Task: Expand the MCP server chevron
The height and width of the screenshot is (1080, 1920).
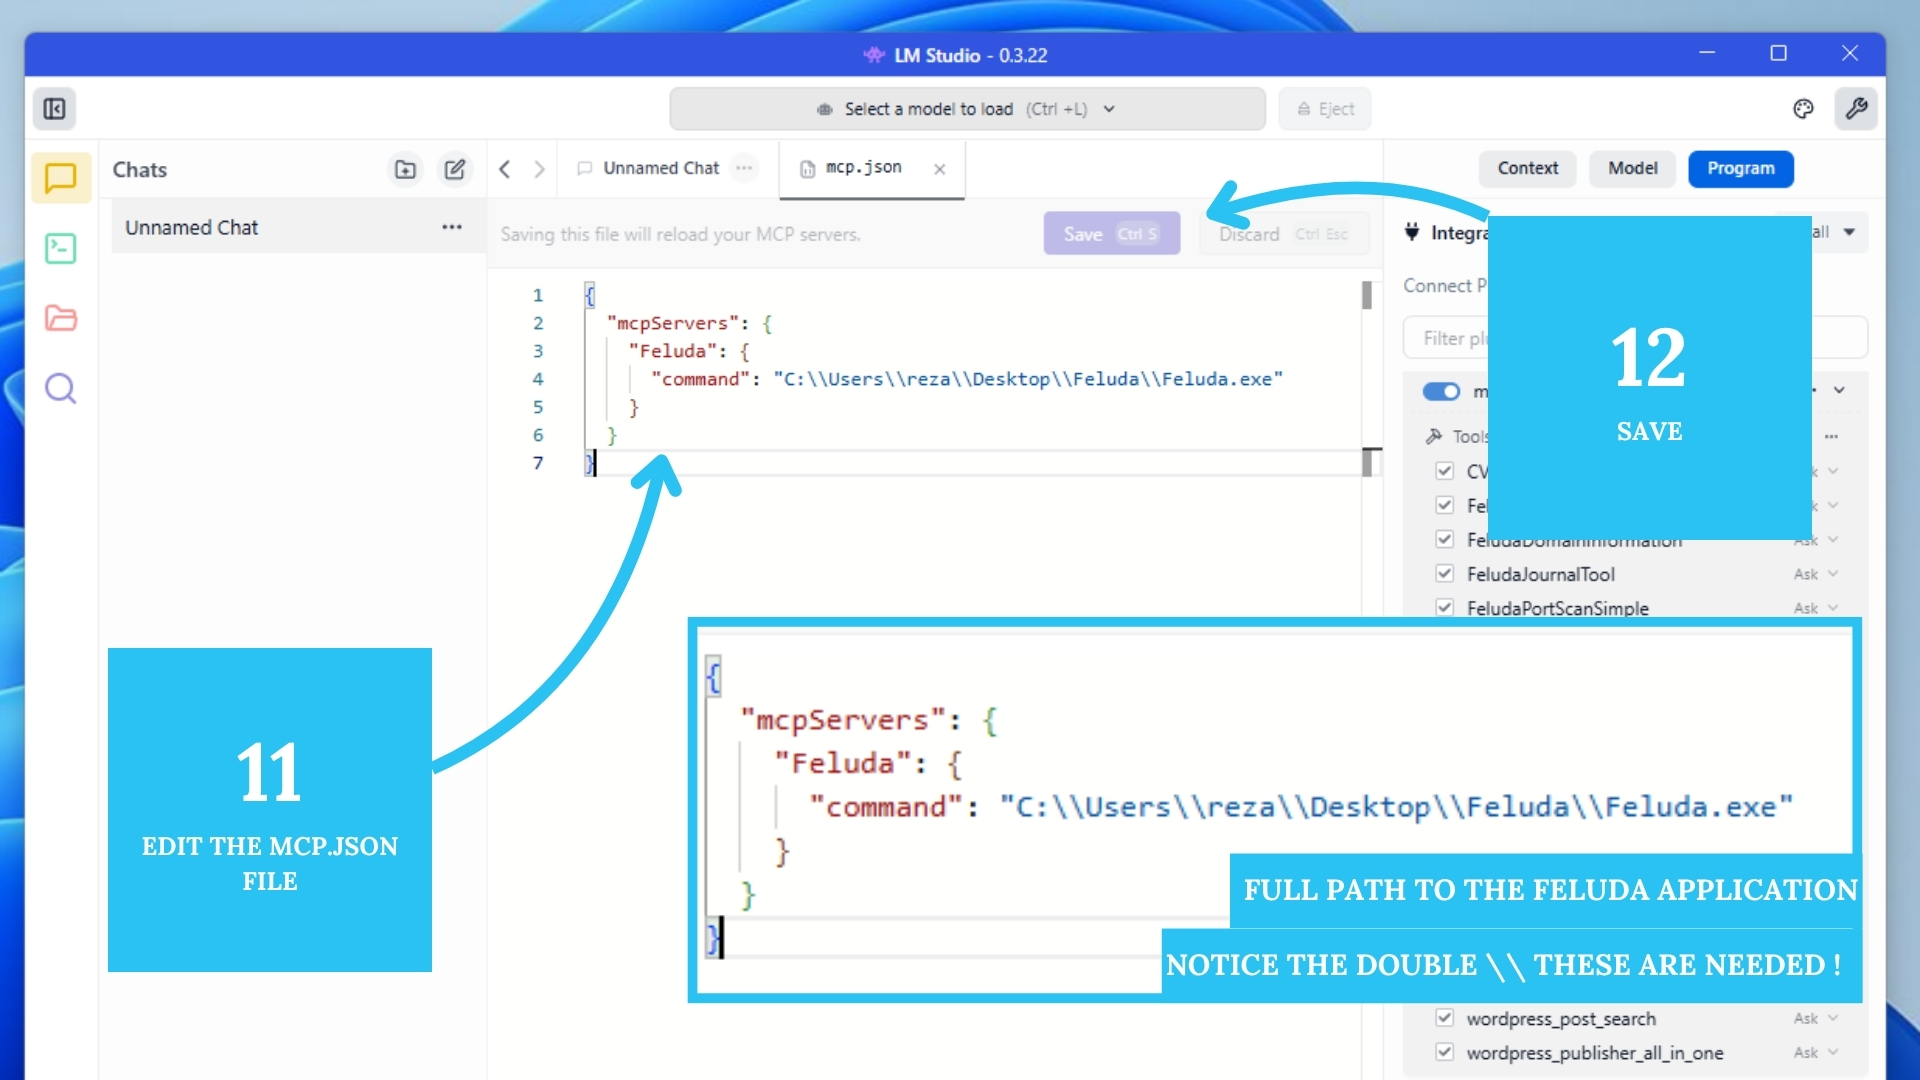Action: pos(1839,390)
